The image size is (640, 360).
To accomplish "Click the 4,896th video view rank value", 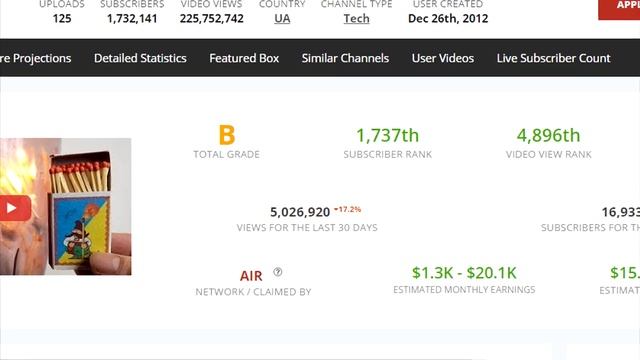I will coord(548,136).
